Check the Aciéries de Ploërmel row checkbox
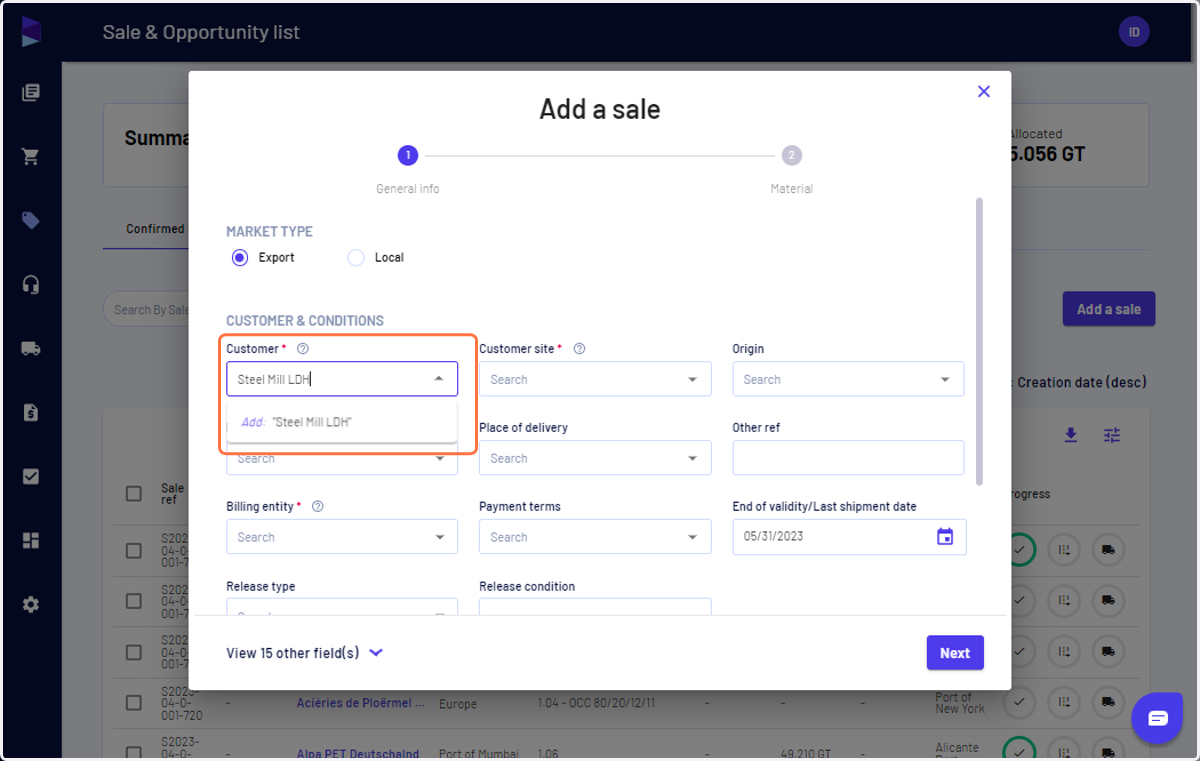1200x761 pixels. pos(134,703)
